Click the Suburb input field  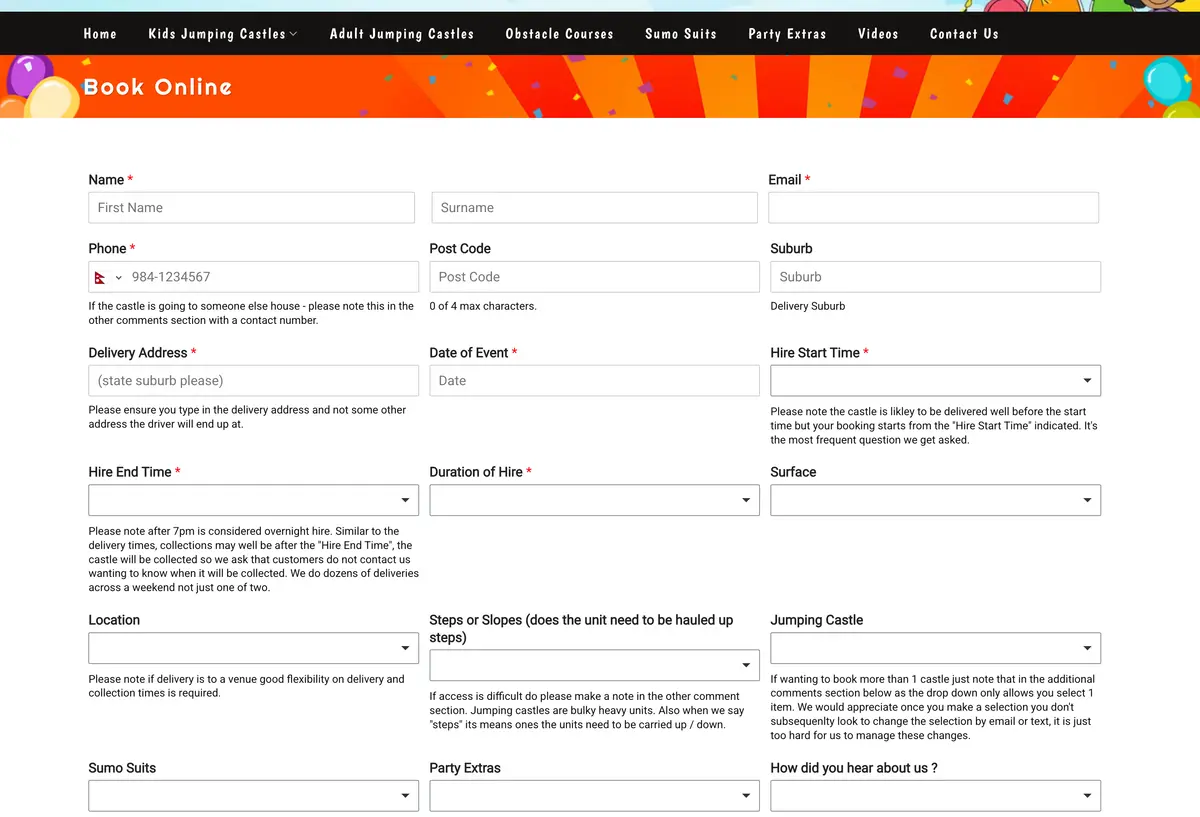pyautogui.click(x=935, y=277)
